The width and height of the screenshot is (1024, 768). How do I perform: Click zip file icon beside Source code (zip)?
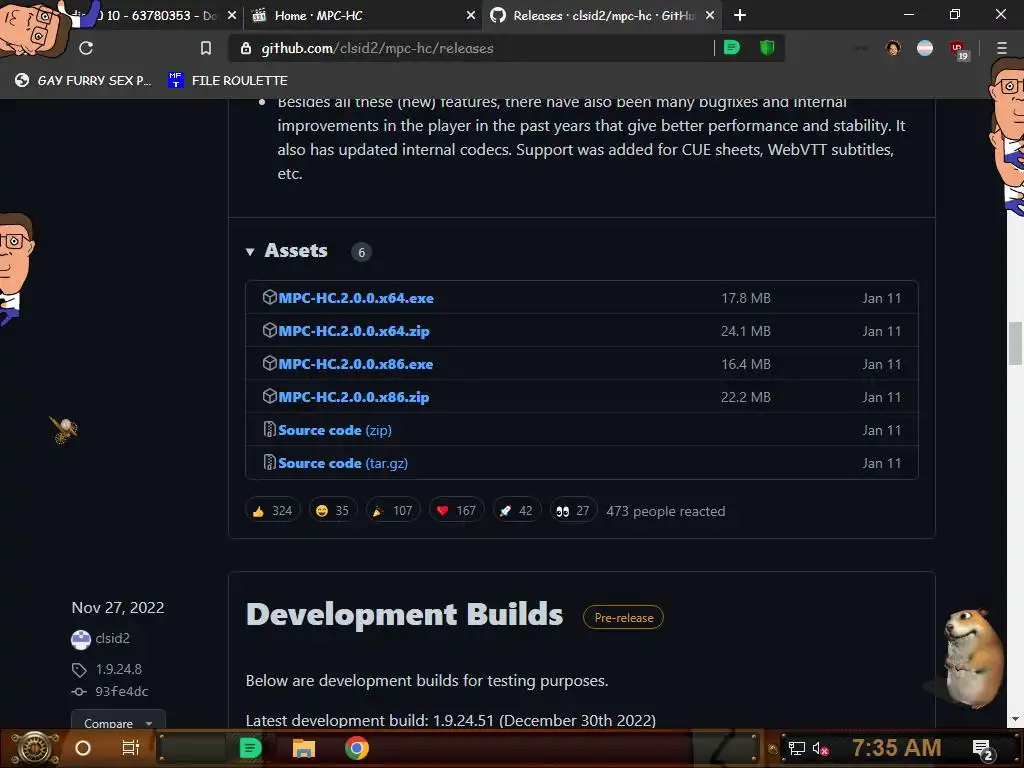pyautogui.click(x=269, y=429)
